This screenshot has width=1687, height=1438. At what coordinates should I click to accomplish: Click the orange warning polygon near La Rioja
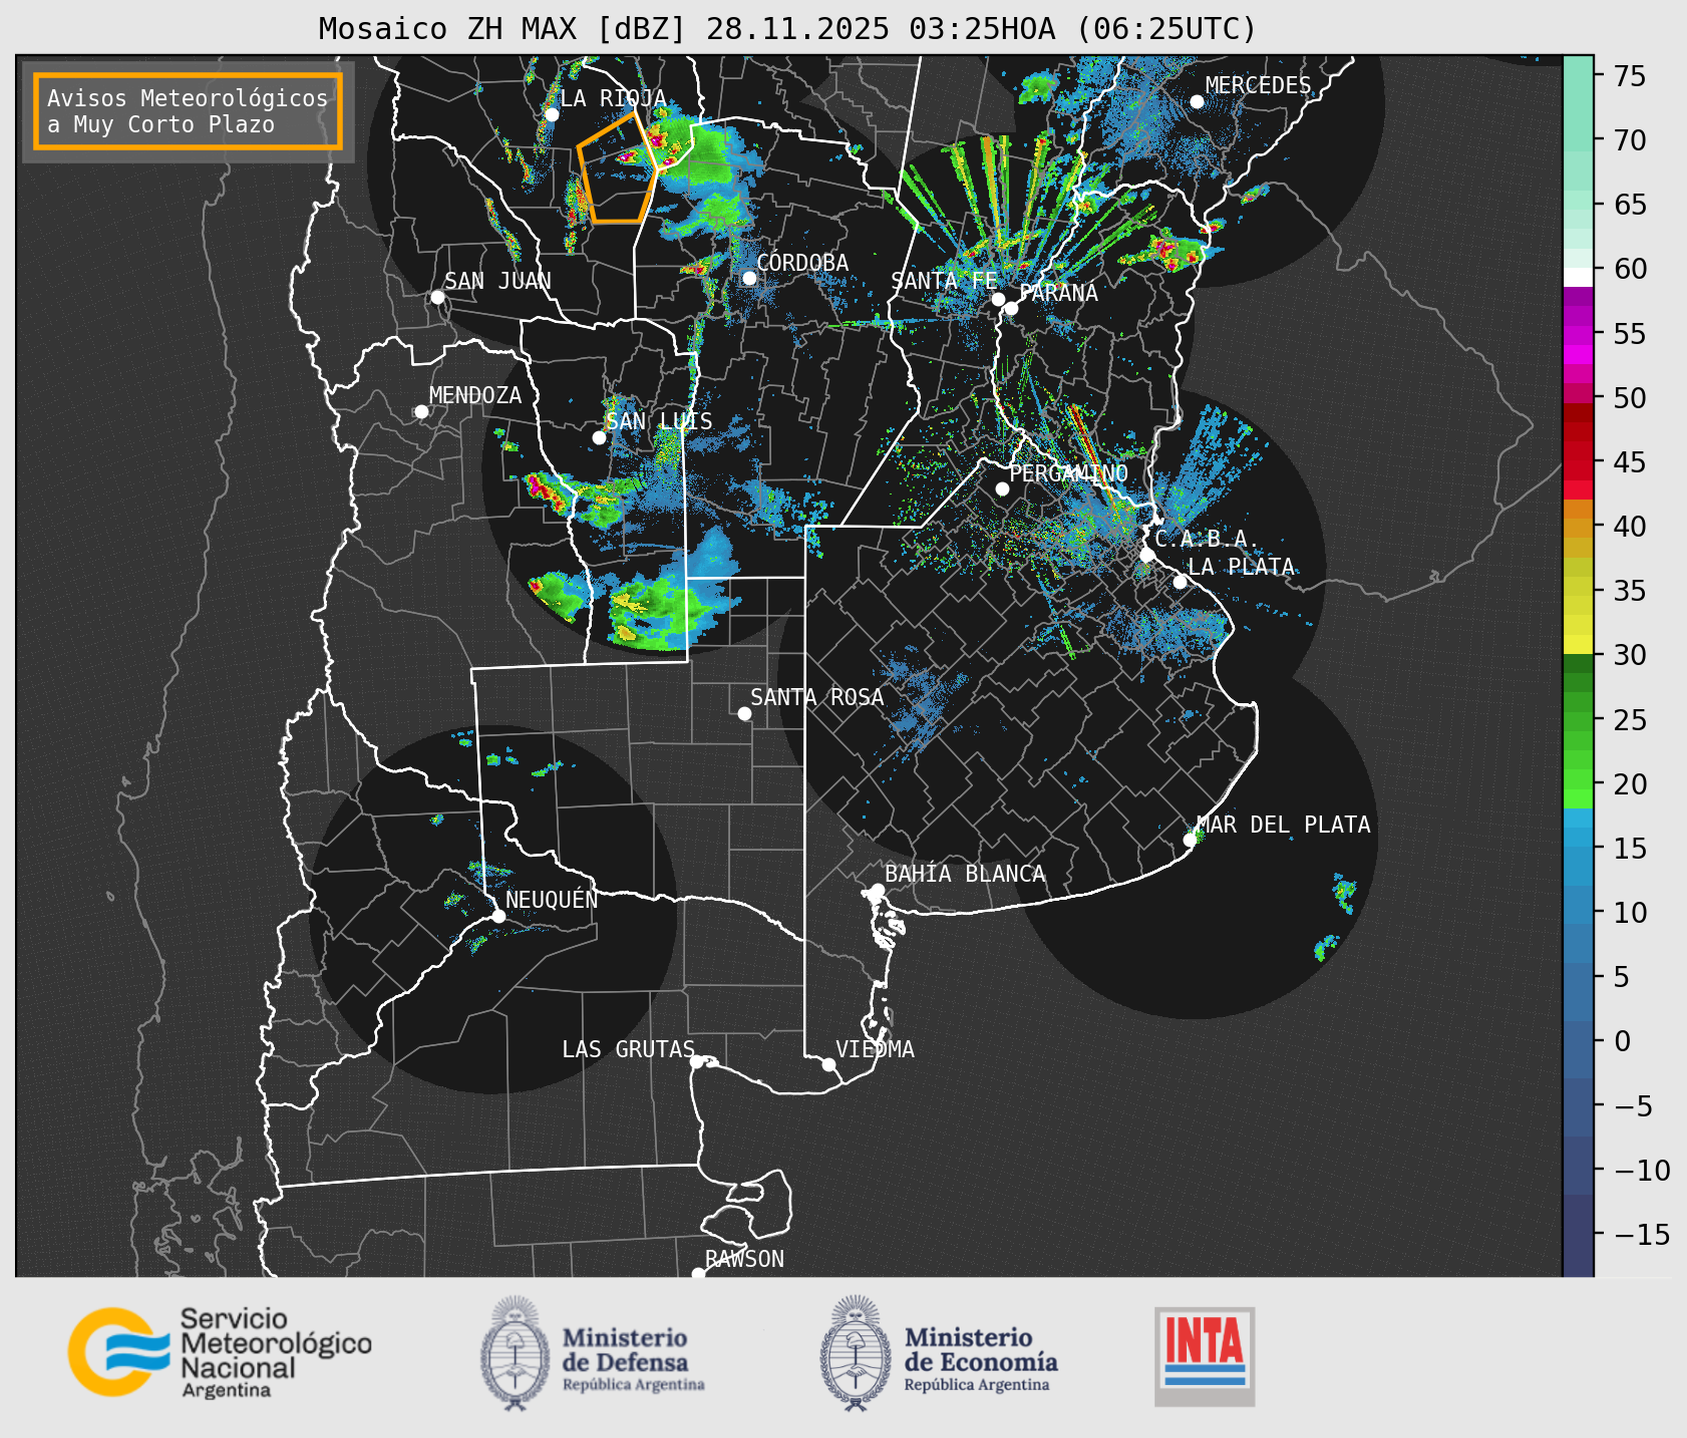(x=617, y=167)
